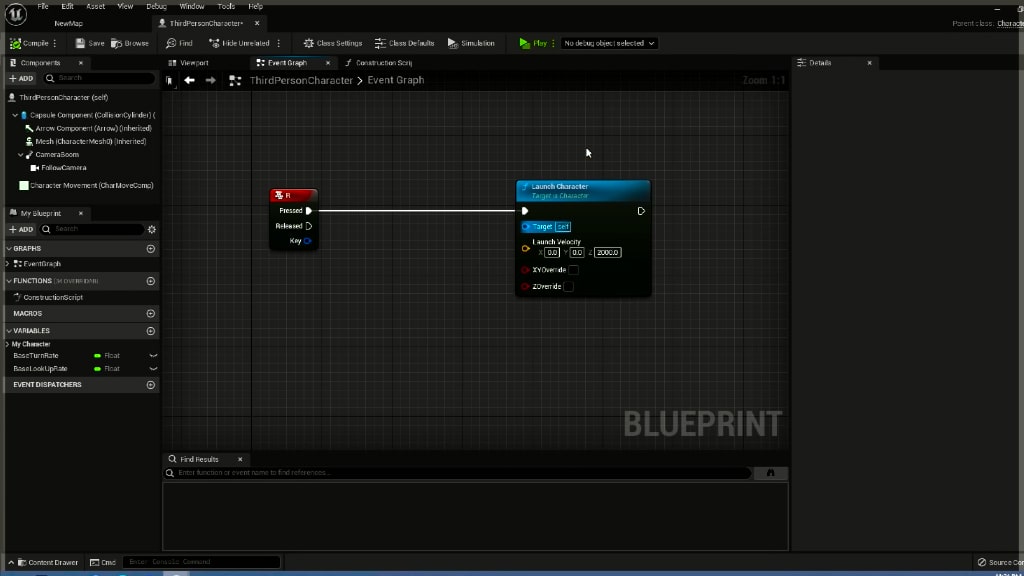
Task: Click the green Play button
Action: [x=533, y=43]
